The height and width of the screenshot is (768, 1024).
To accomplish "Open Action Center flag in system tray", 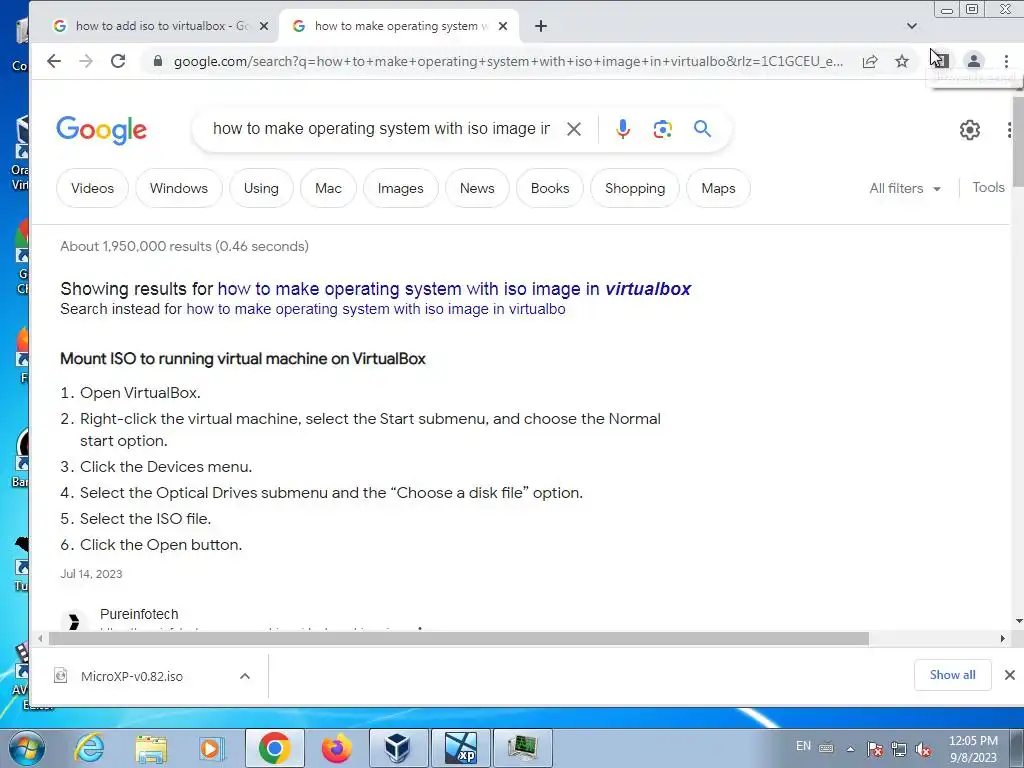I will (x=875, y=749).
